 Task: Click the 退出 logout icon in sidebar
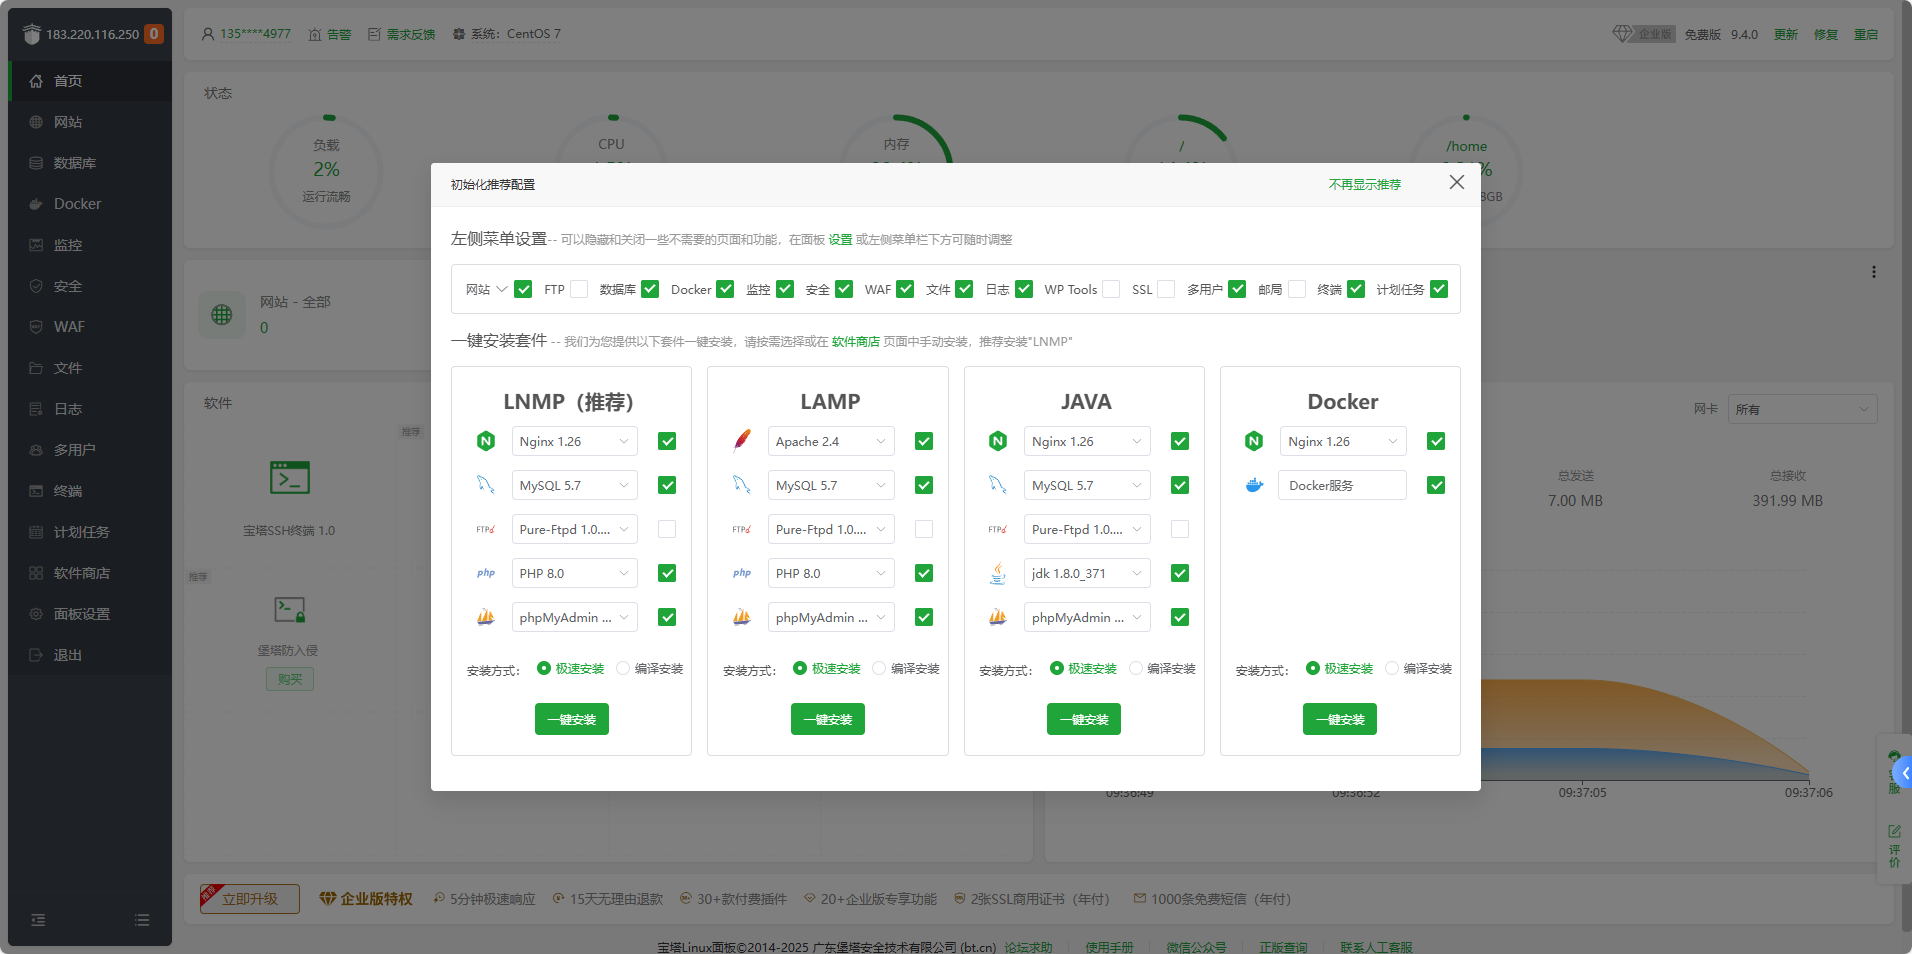[36, 655]
